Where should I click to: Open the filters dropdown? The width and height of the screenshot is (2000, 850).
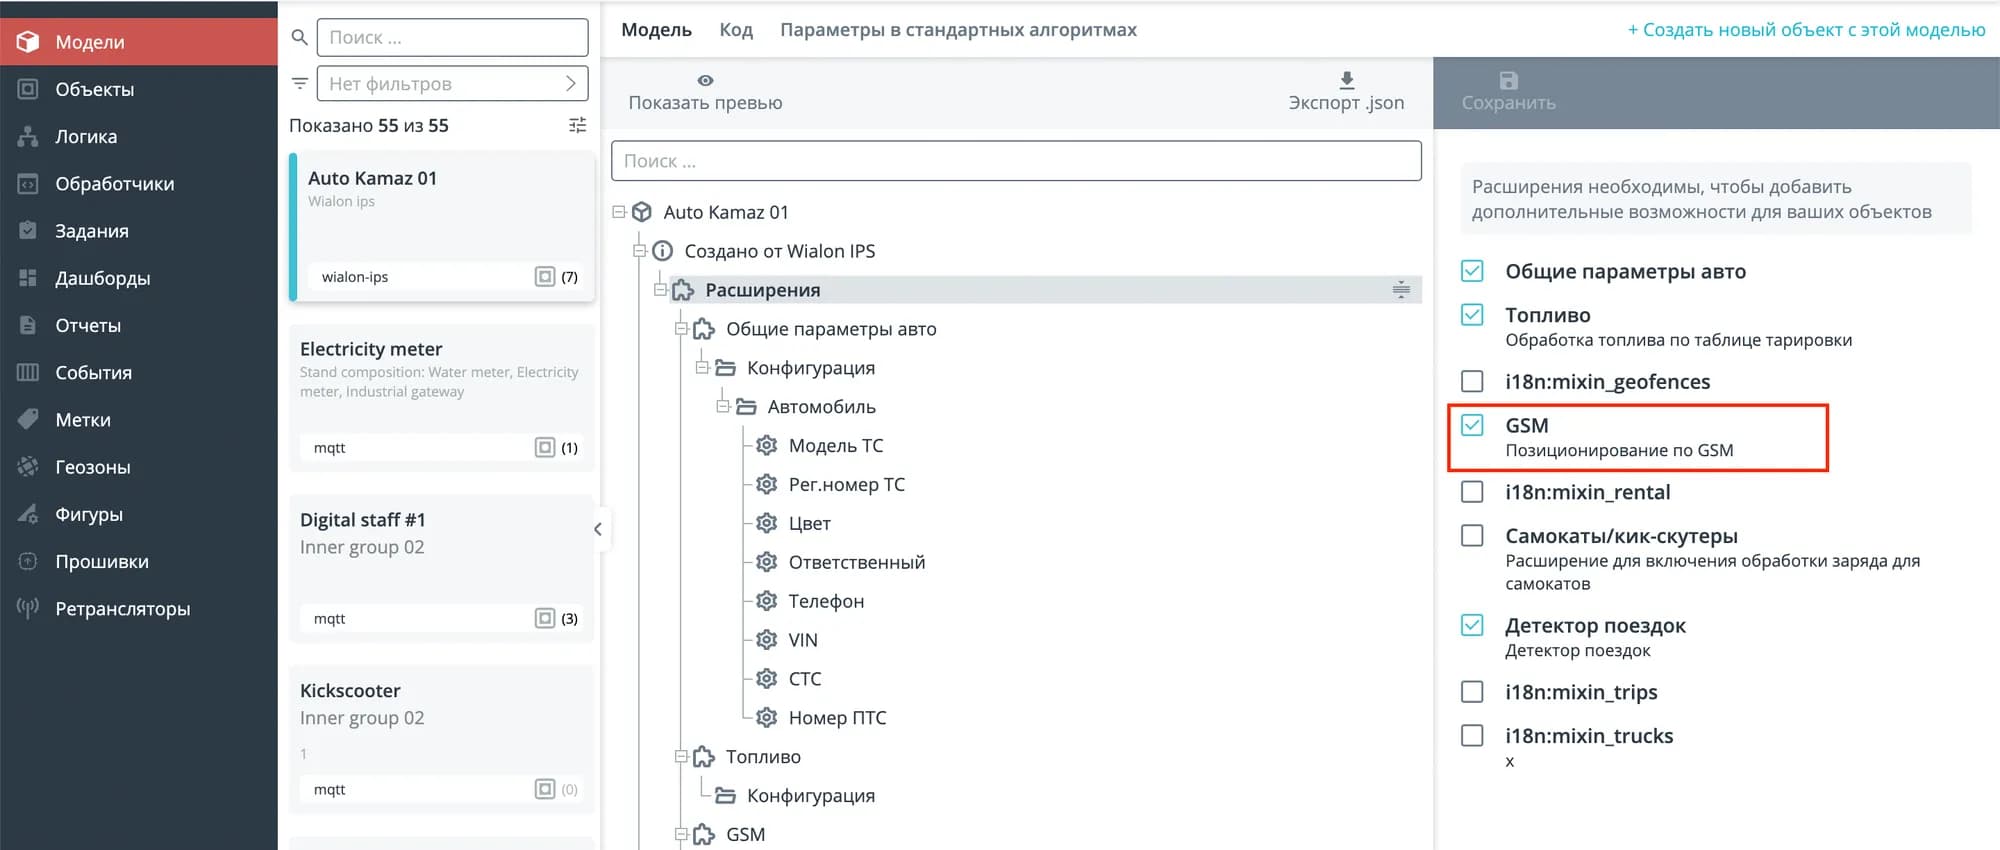pyautogui.click(x=452, y=84)
